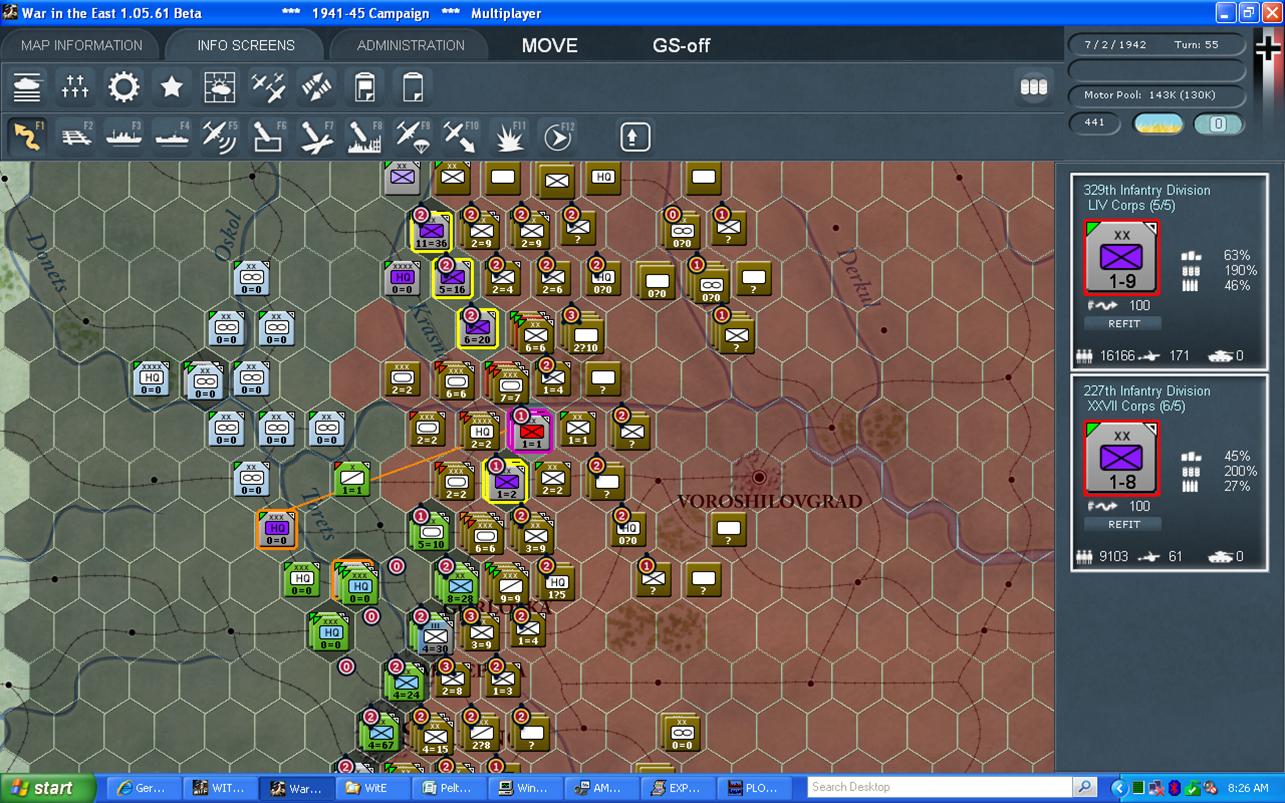
Task: Open the production gear icon
Action: pos(124,87)
